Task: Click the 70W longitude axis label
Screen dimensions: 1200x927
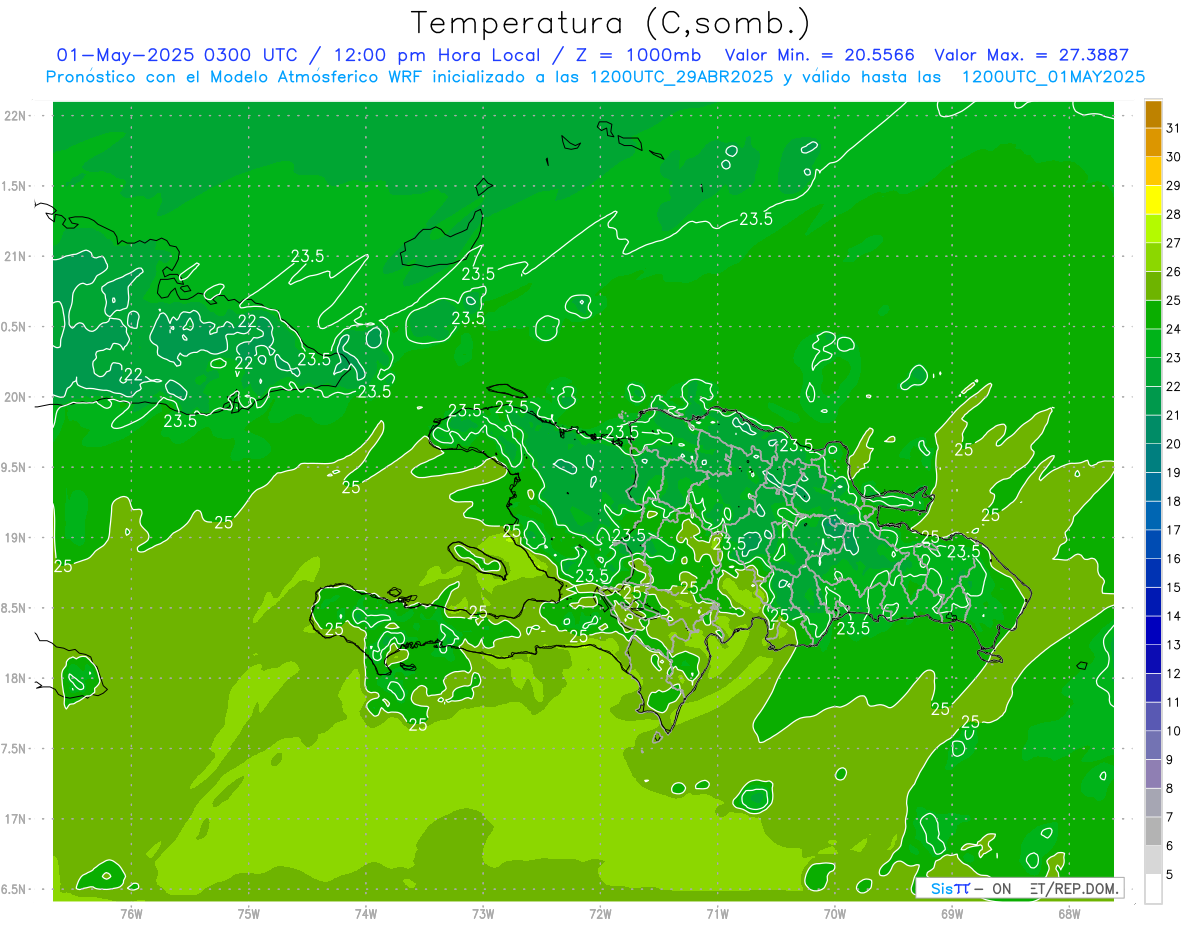Action: tap(835, 913)
